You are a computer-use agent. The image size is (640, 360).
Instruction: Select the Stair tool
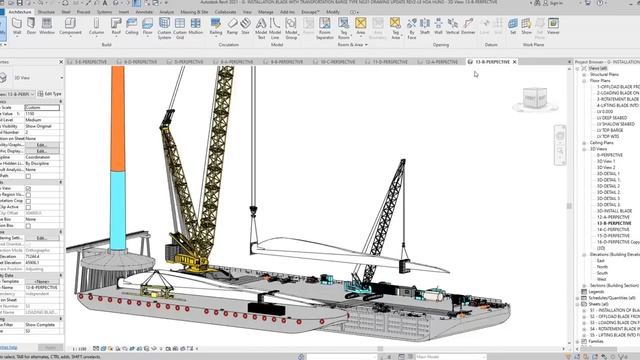point(245,27)
